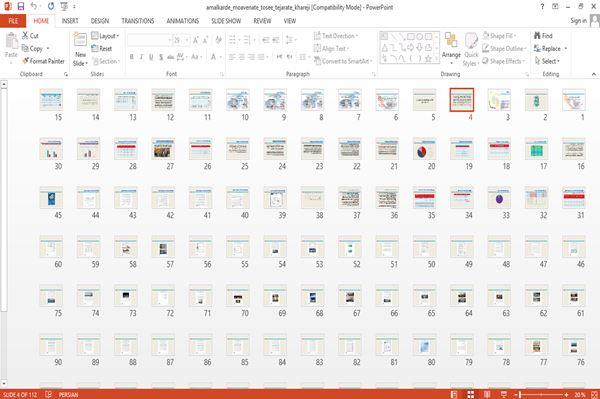Open the FILE tab
This screenshot has width=600, height=399.
pos(13,21)
